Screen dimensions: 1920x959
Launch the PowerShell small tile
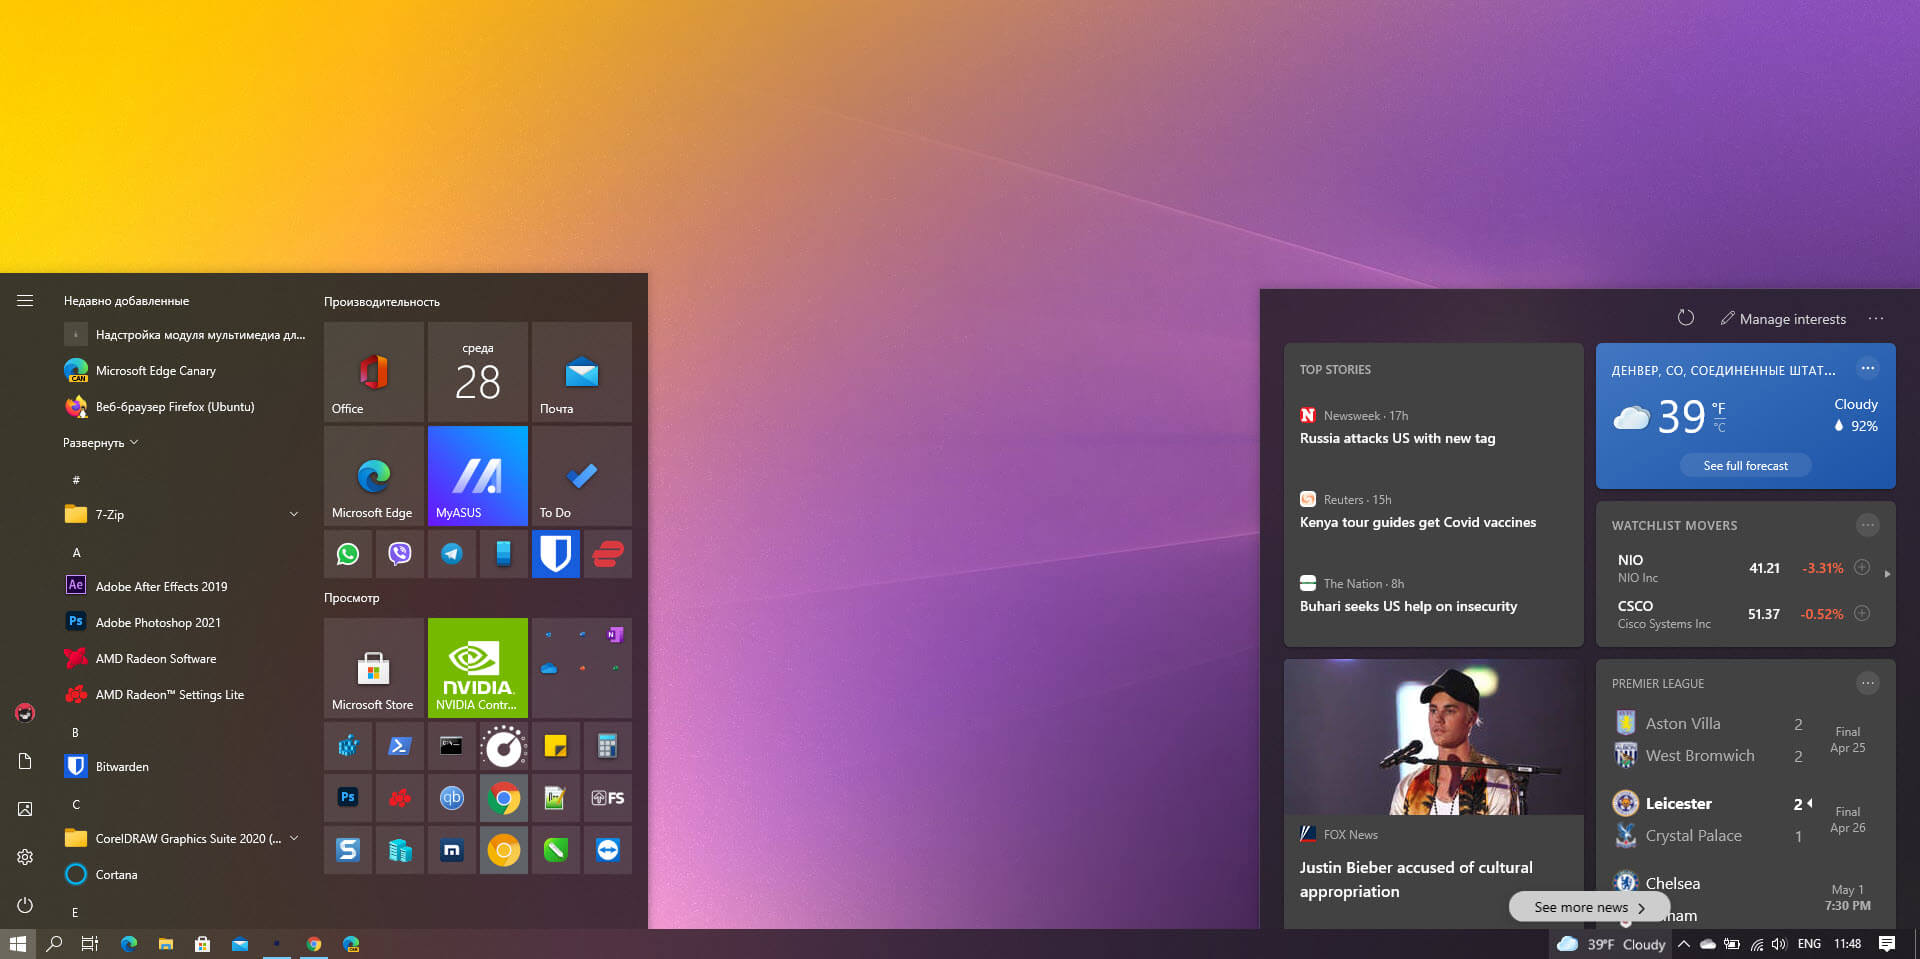(x=400, y=746)
